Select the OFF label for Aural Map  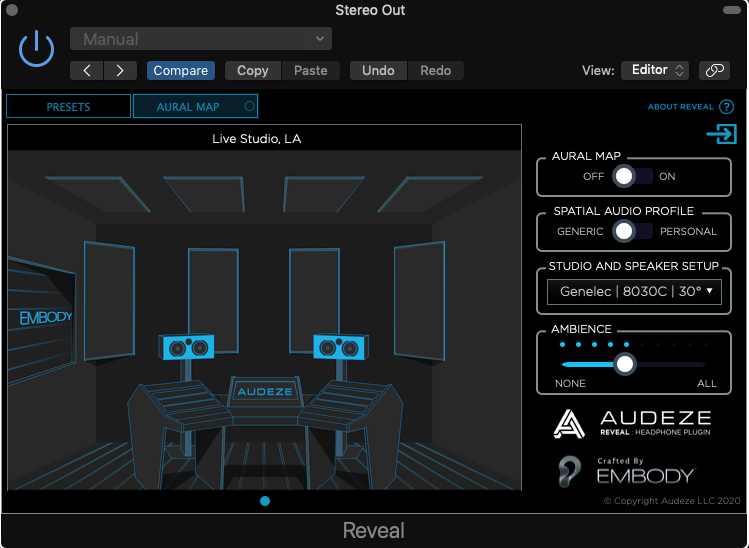(x=593, y=176)
